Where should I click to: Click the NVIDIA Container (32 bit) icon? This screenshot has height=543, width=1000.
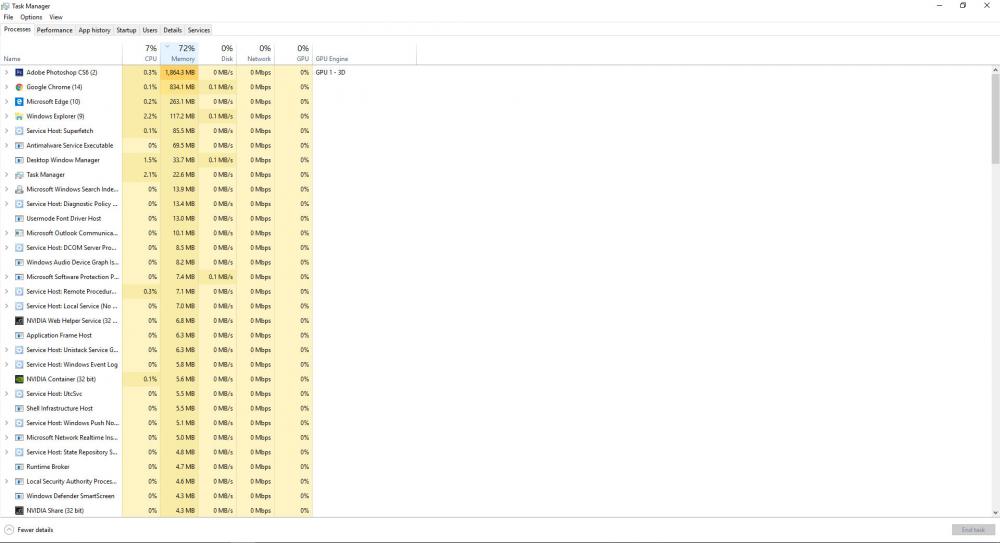coord(19,379)
